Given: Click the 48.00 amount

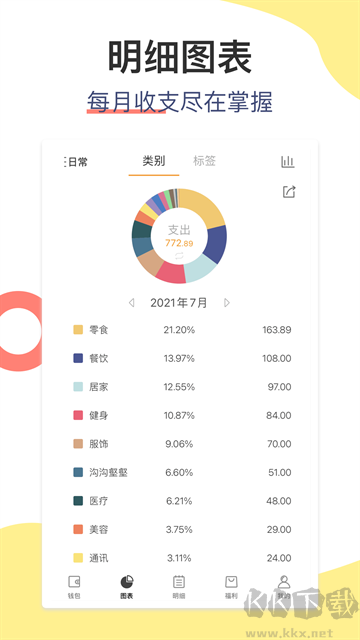Looking at the screenshot, I should click(279, 501).
